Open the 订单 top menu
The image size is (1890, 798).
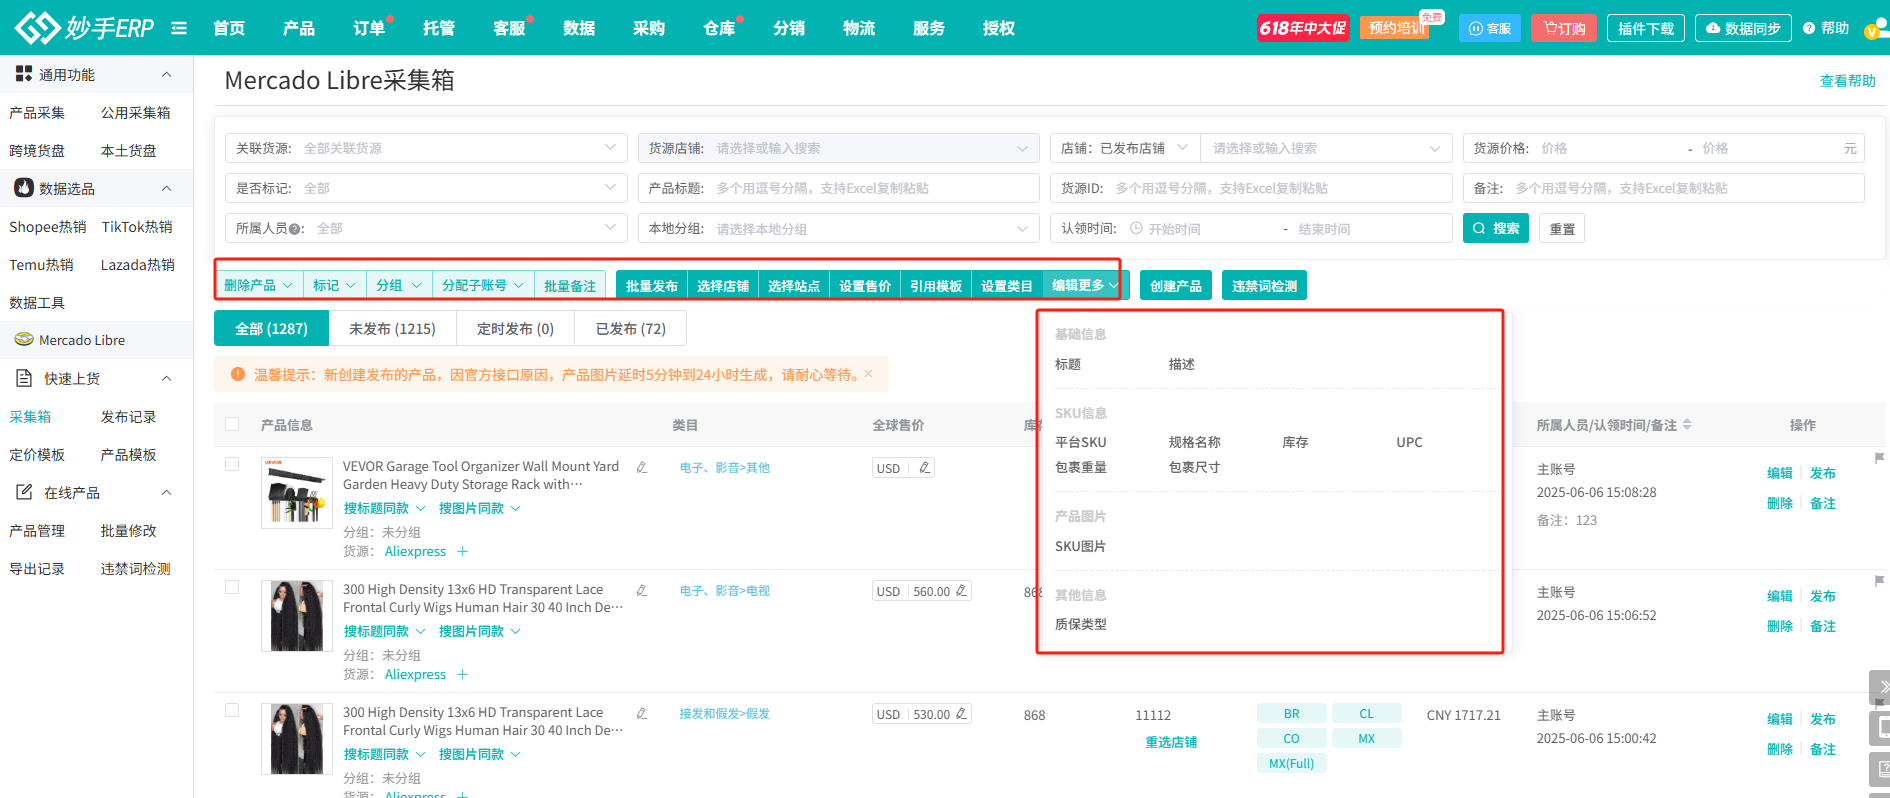pyautogui.click(x=369, y=28)
